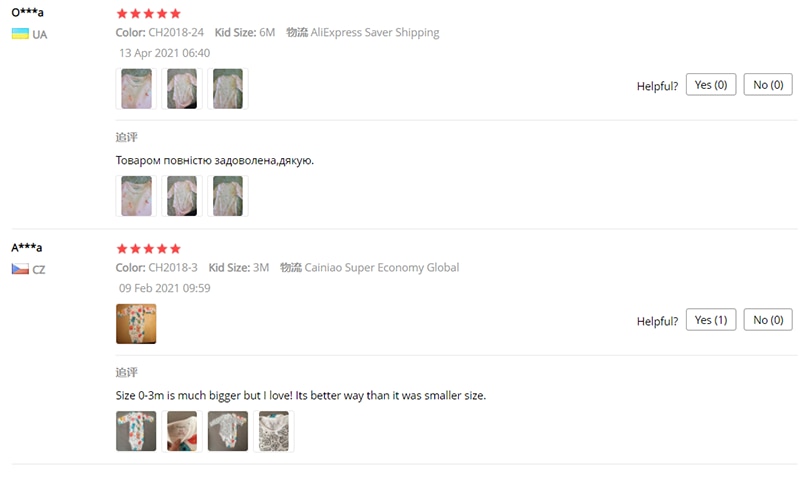Open middle thumbnail in UA follow-up review
800x477 pixels.
coord(182,196)
